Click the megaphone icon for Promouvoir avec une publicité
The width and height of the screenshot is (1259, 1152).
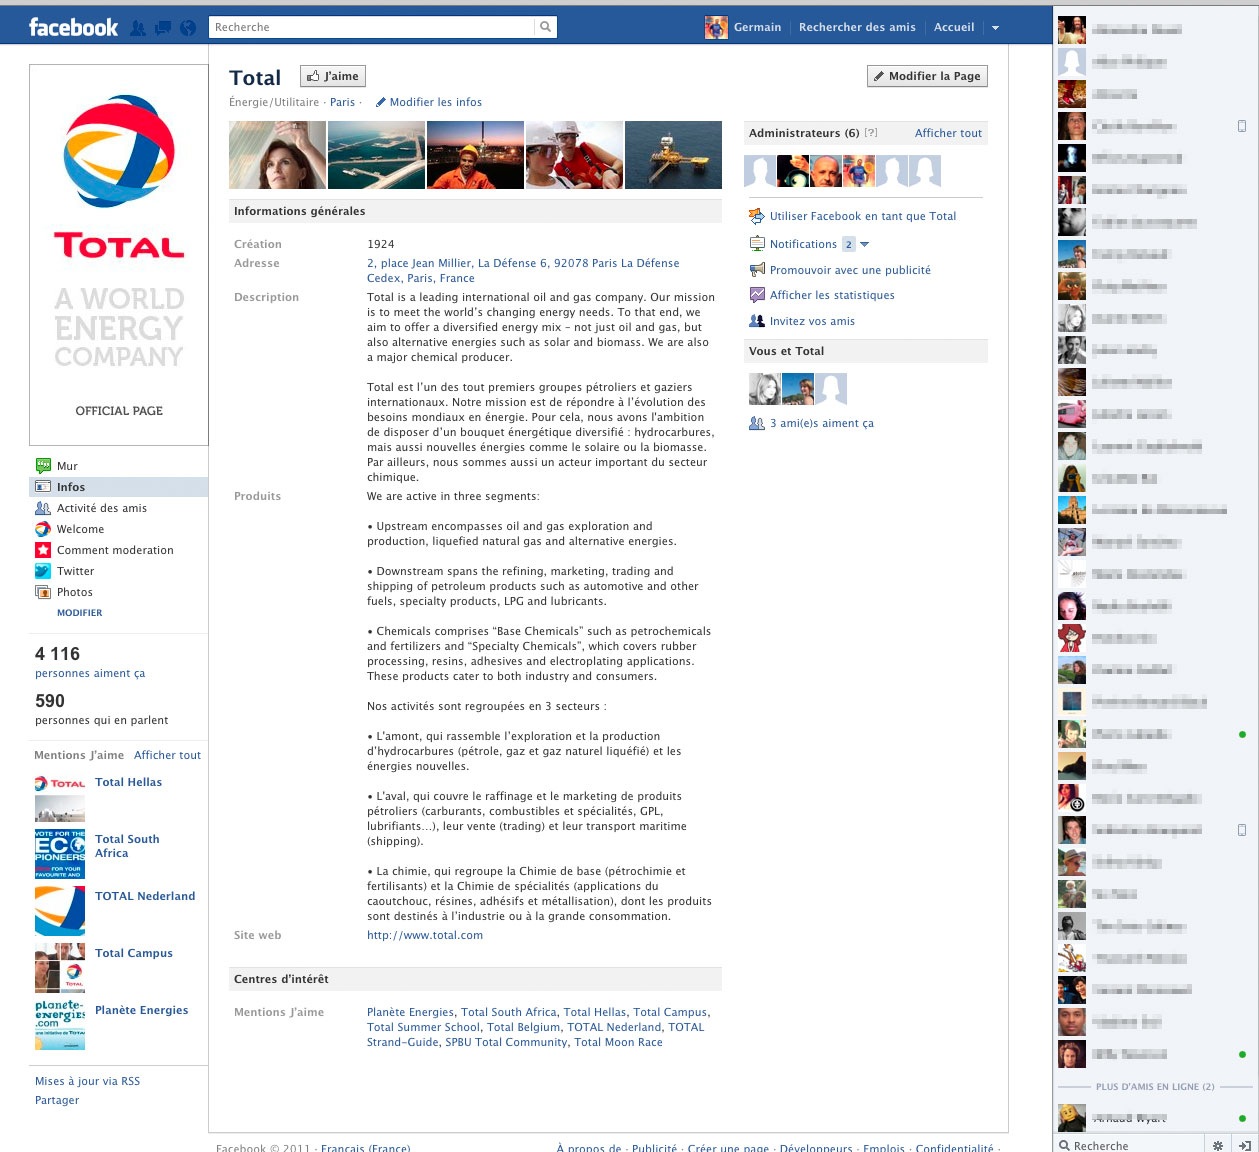coord(757,270)
